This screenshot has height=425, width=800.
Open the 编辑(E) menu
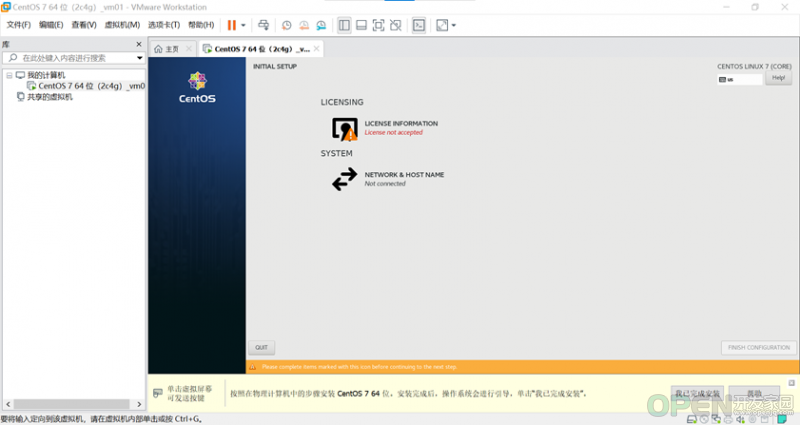51,25
